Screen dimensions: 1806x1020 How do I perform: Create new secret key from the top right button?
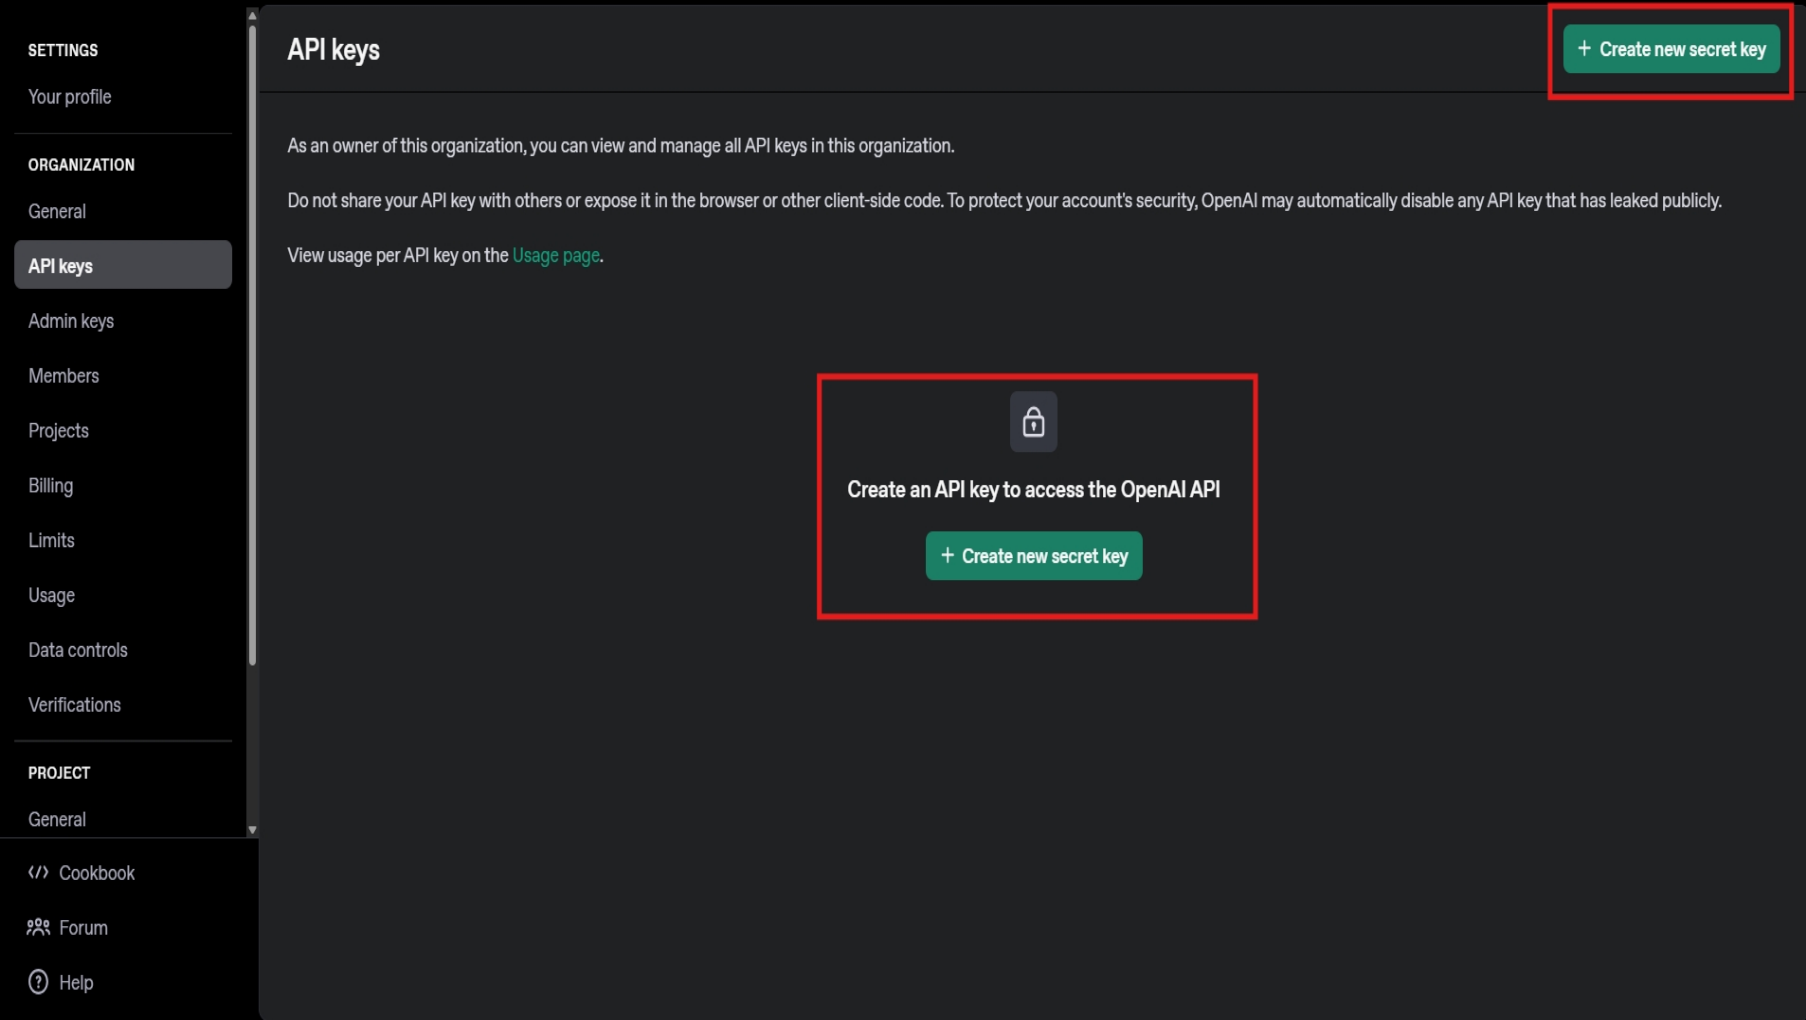coord(1671,49)
